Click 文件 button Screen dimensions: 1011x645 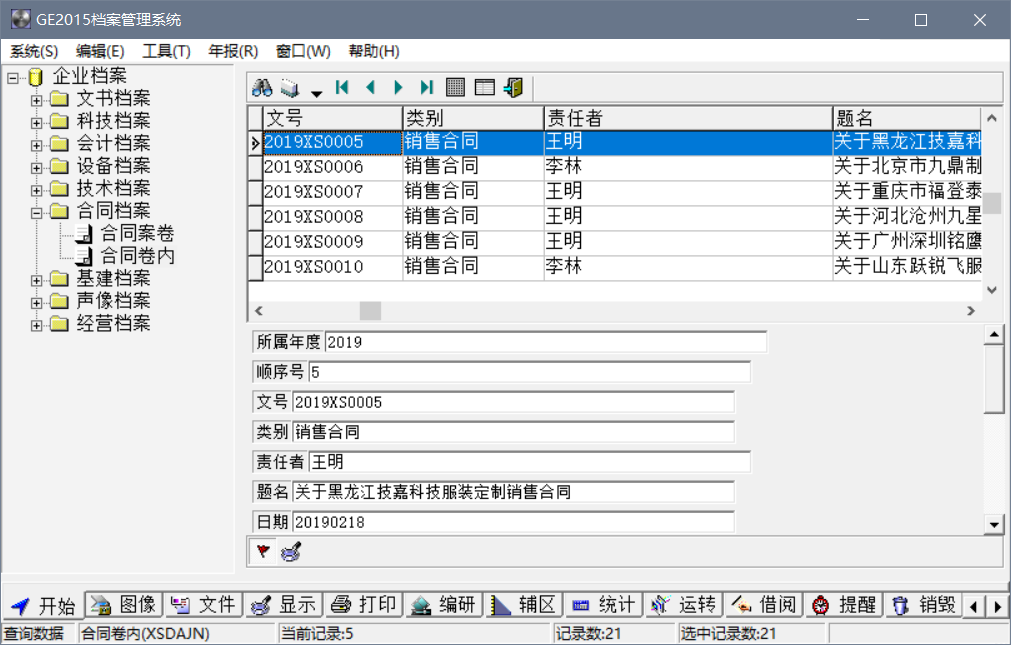pos(203,605)
